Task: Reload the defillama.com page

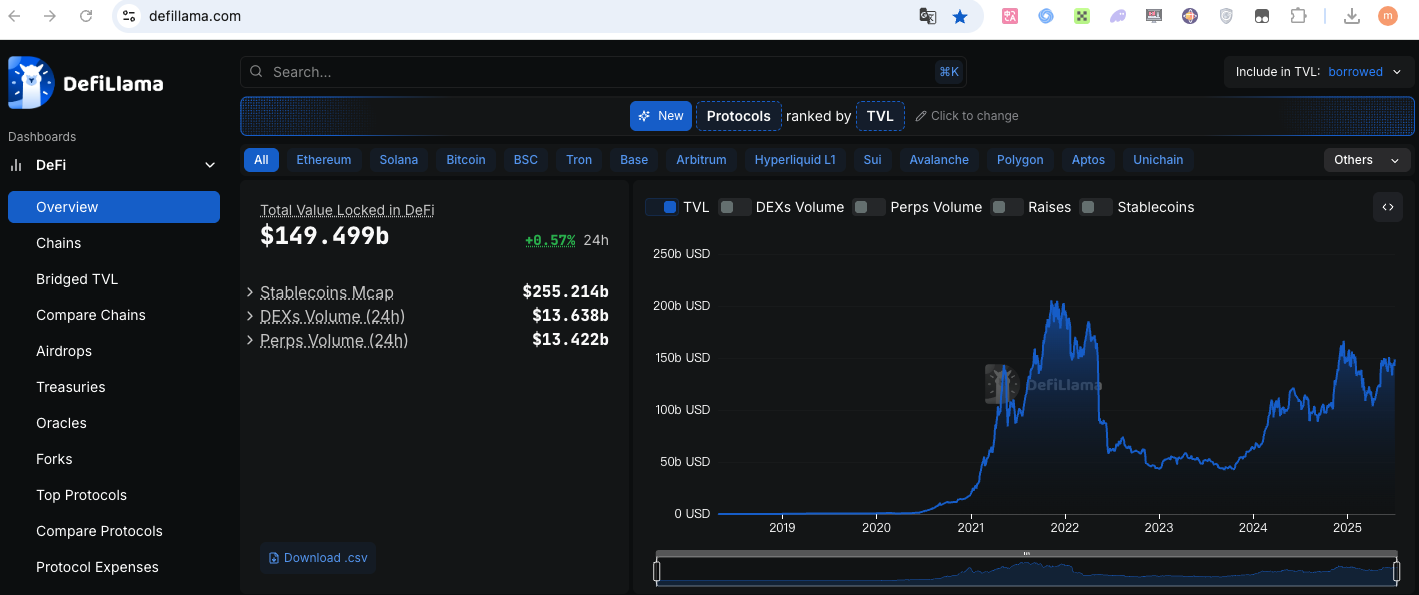Action: point(86,16)
